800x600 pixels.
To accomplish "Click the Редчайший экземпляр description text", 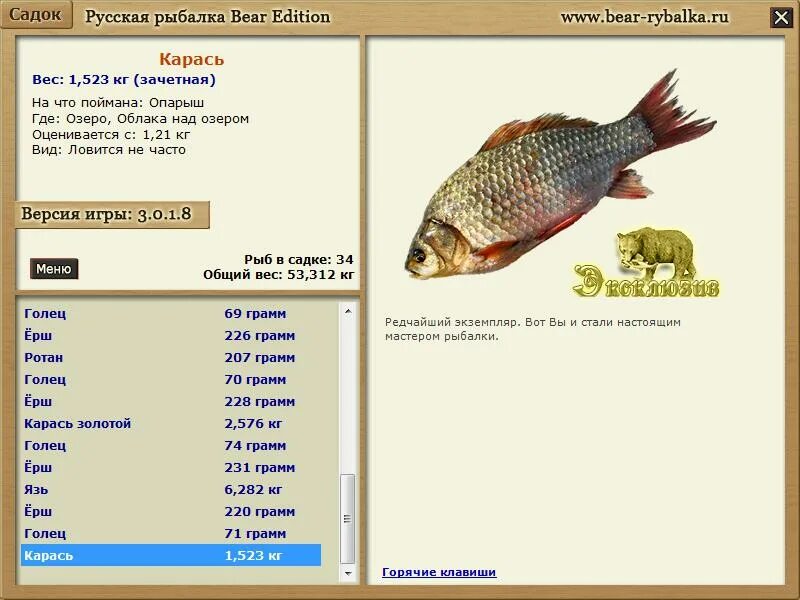I will click(533, 329).
